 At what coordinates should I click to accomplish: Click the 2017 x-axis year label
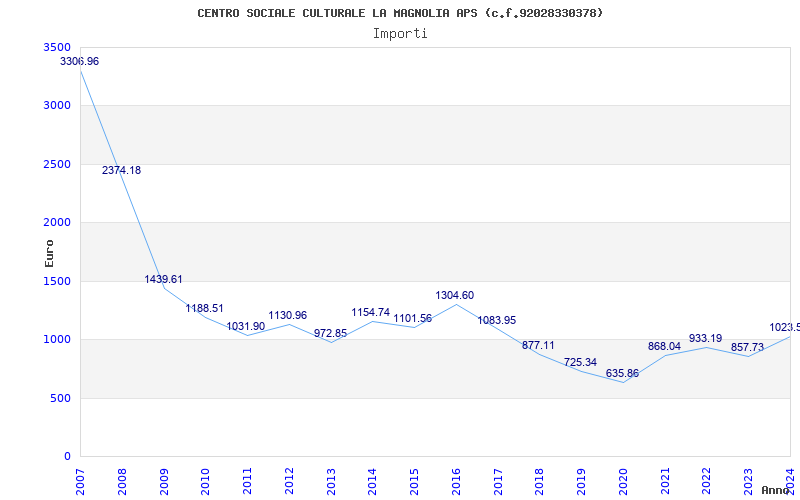pyautogui.click(x=498, y=482)
